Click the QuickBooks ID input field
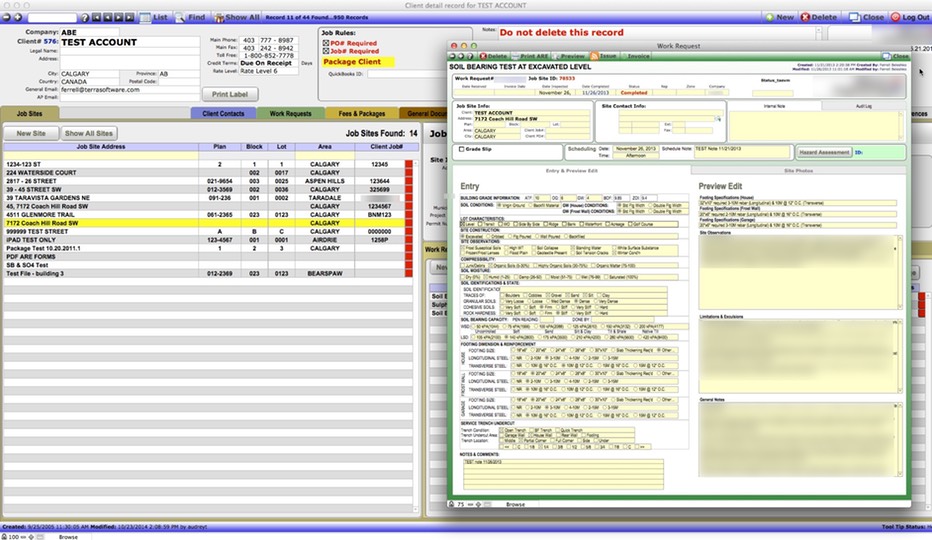 point(417,74)
